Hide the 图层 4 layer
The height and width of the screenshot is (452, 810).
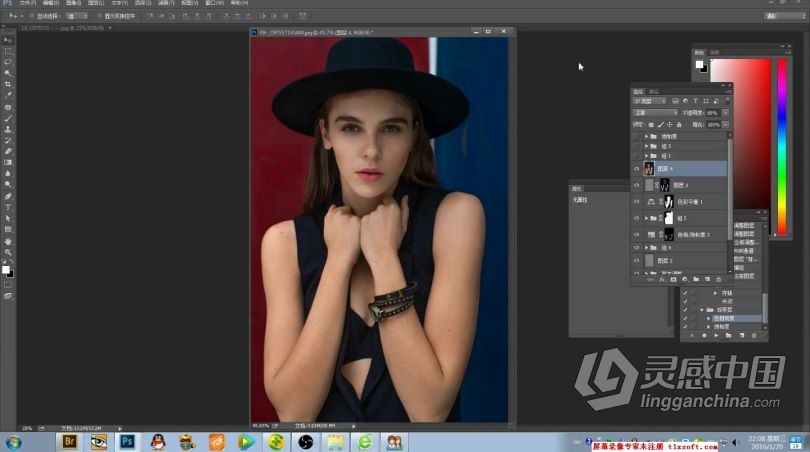coord(636,168)
